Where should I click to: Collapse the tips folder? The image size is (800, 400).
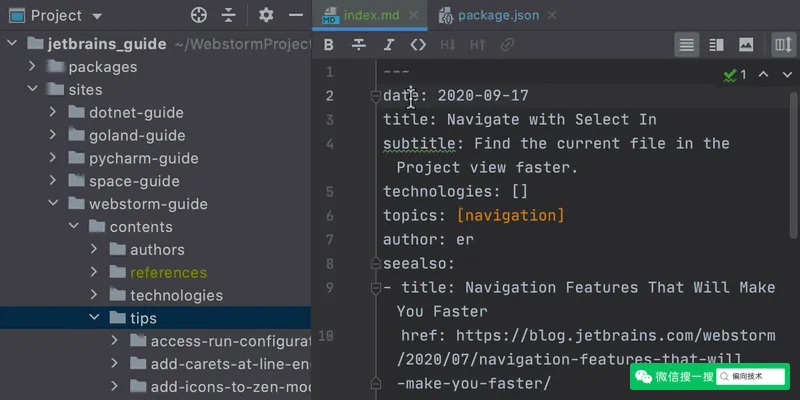(x=94, y=317)
